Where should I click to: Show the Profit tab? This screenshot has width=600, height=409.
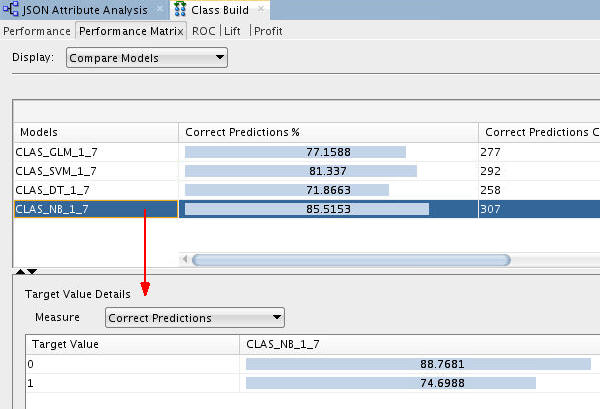(x=269, y=31)
